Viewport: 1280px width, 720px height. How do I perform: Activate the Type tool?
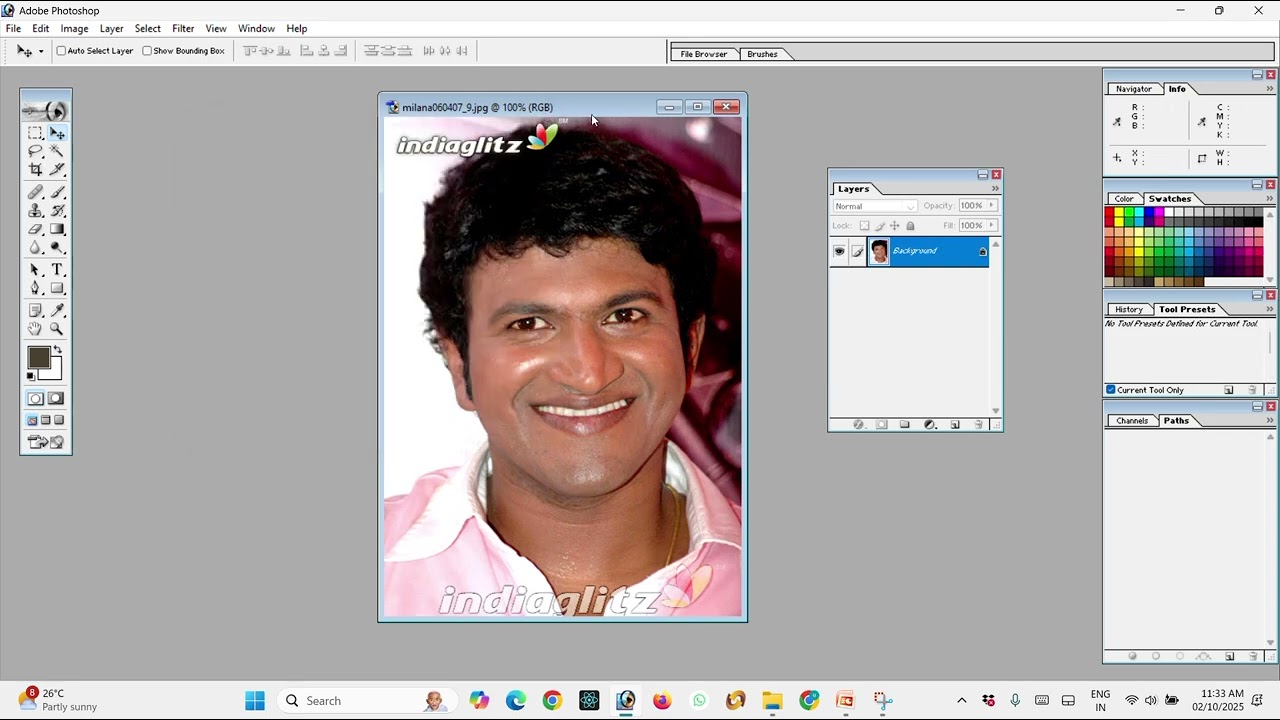(x=57, y=270)
